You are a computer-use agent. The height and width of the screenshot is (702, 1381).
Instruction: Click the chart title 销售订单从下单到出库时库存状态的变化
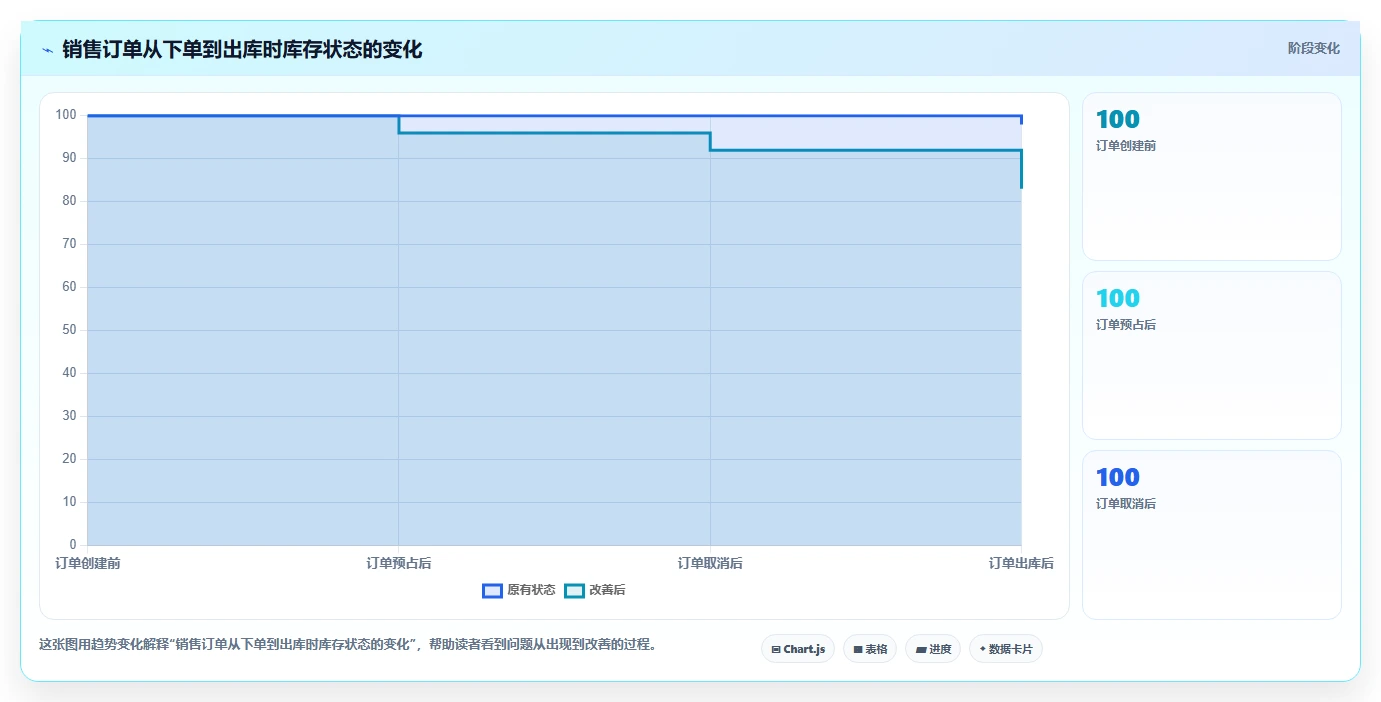pos(242,49)
